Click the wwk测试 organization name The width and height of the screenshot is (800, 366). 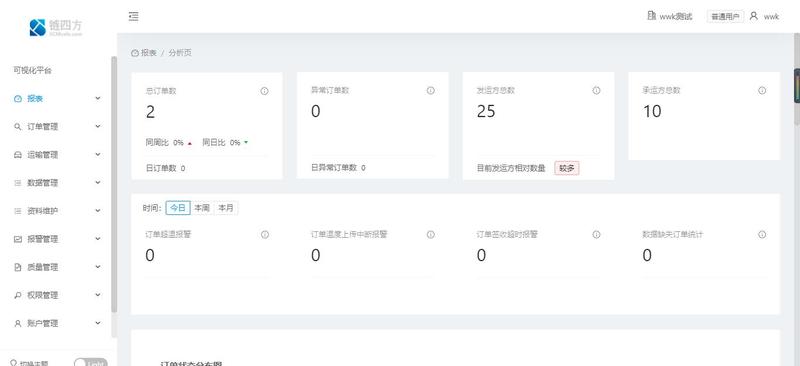tap(676, 16)
